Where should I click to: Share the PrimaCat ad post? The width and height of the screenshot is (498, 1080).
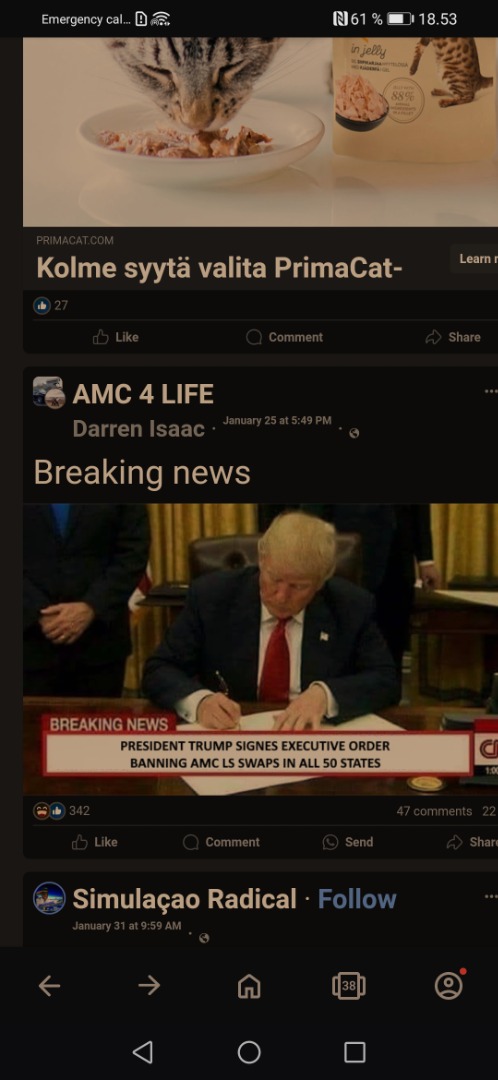(x=453, y=337)
